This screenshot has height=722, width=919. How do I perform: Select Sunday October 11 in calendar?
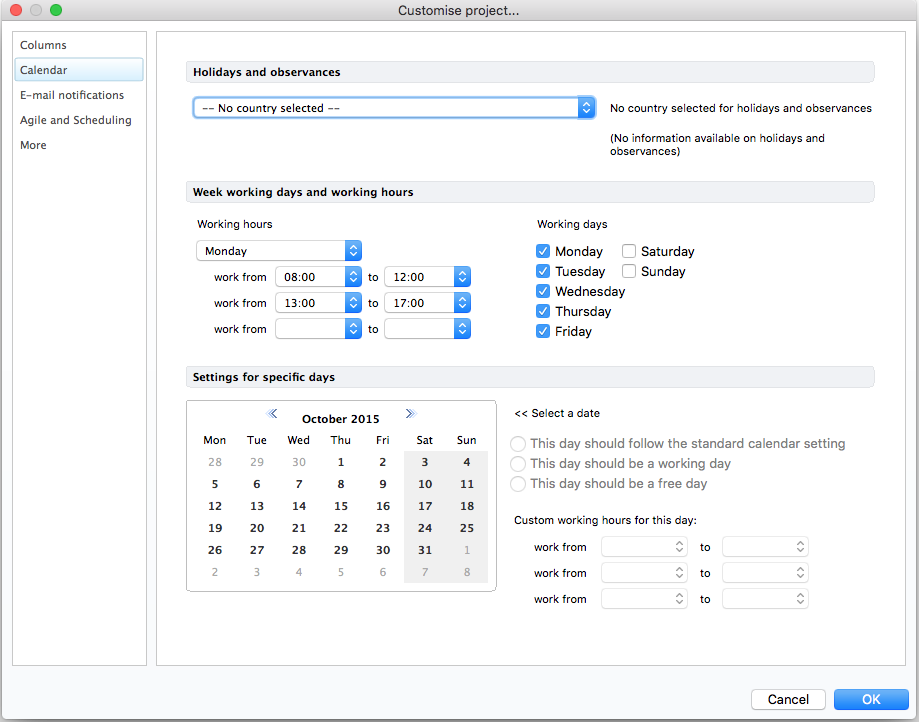click(x=467, y=484)
